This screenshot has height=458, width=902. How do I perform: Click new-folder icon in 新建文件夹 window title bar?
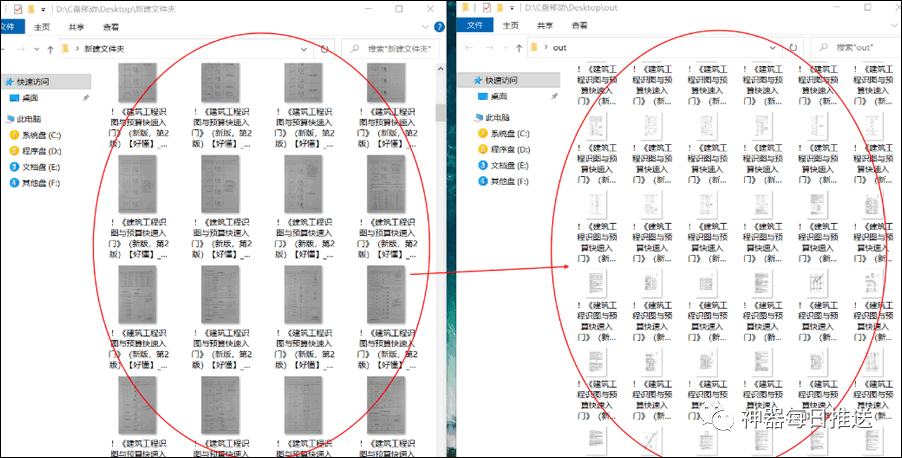coord(32,9)
